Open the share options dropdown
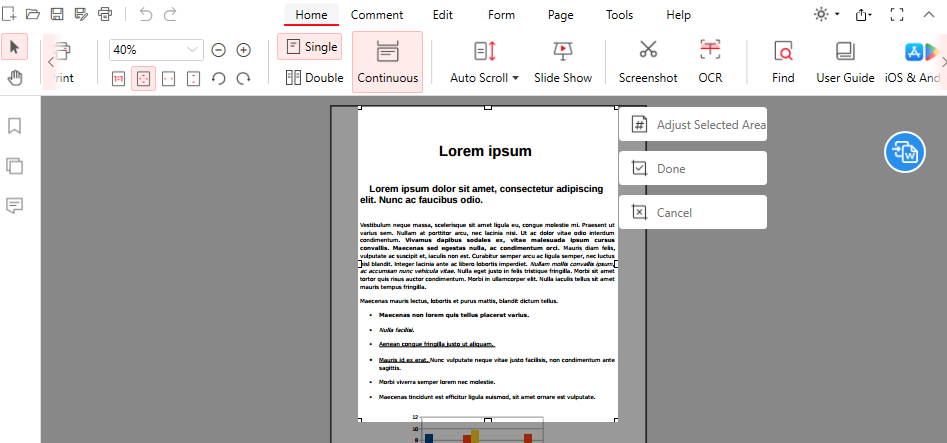 865,15
